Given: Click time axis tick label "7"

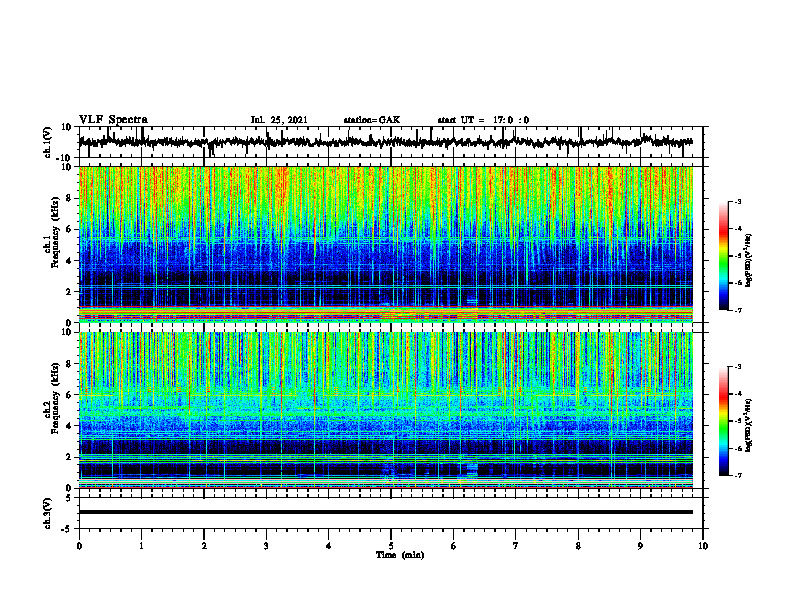Looking at the screenshot, I should click(516, 546).
